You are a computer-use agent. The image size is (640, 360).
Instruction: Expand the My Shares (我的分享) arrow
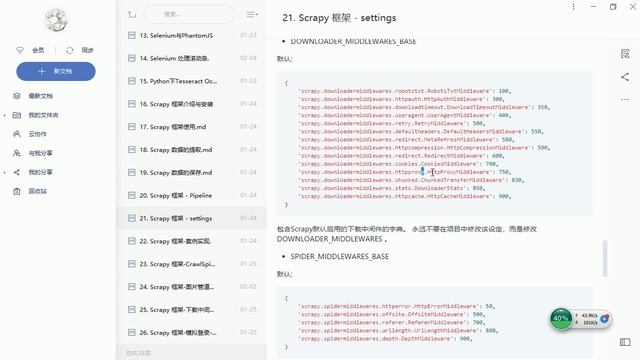tap(4, 172)
